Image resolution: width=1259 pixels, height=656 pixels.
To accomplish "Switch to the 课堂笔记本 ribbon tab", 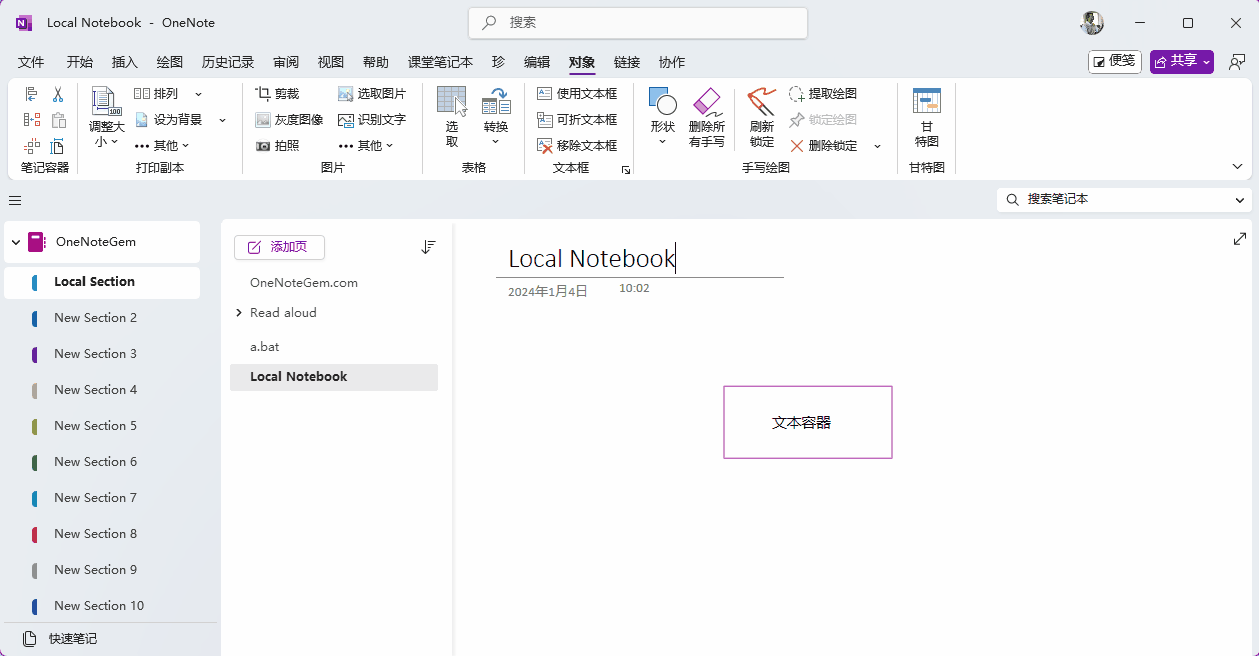I will pyautogui.click(x=440, y=62).
